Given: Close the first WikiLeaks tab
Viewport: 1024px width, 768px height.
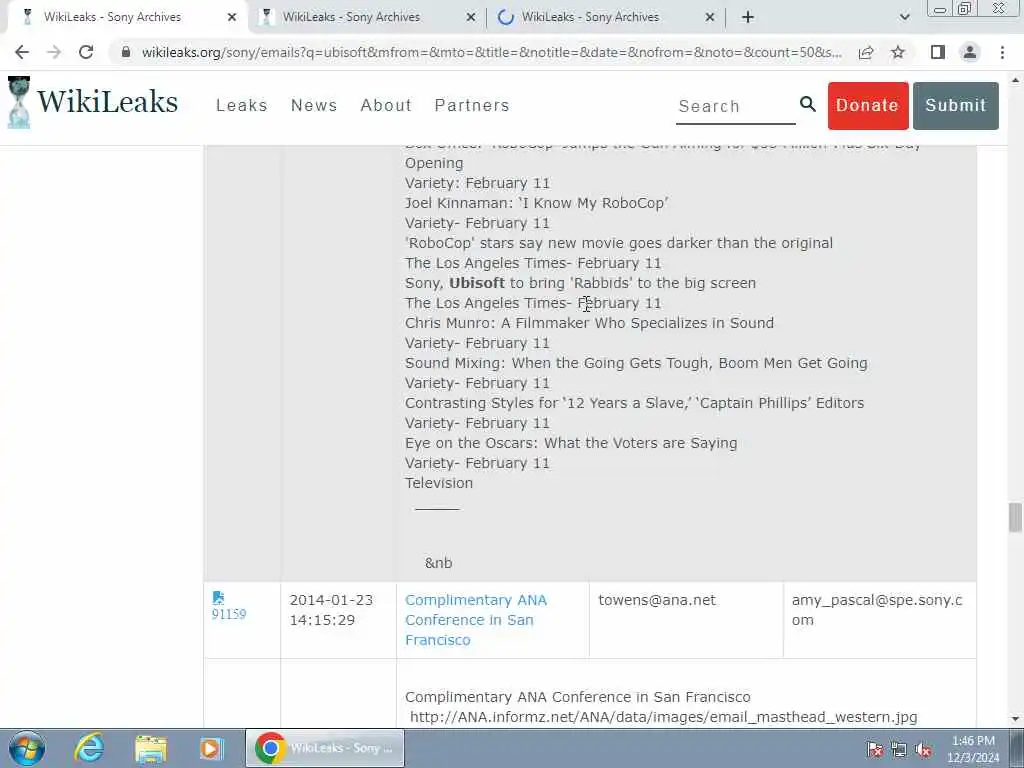Looking at the screenshot, I should (232, 18).
